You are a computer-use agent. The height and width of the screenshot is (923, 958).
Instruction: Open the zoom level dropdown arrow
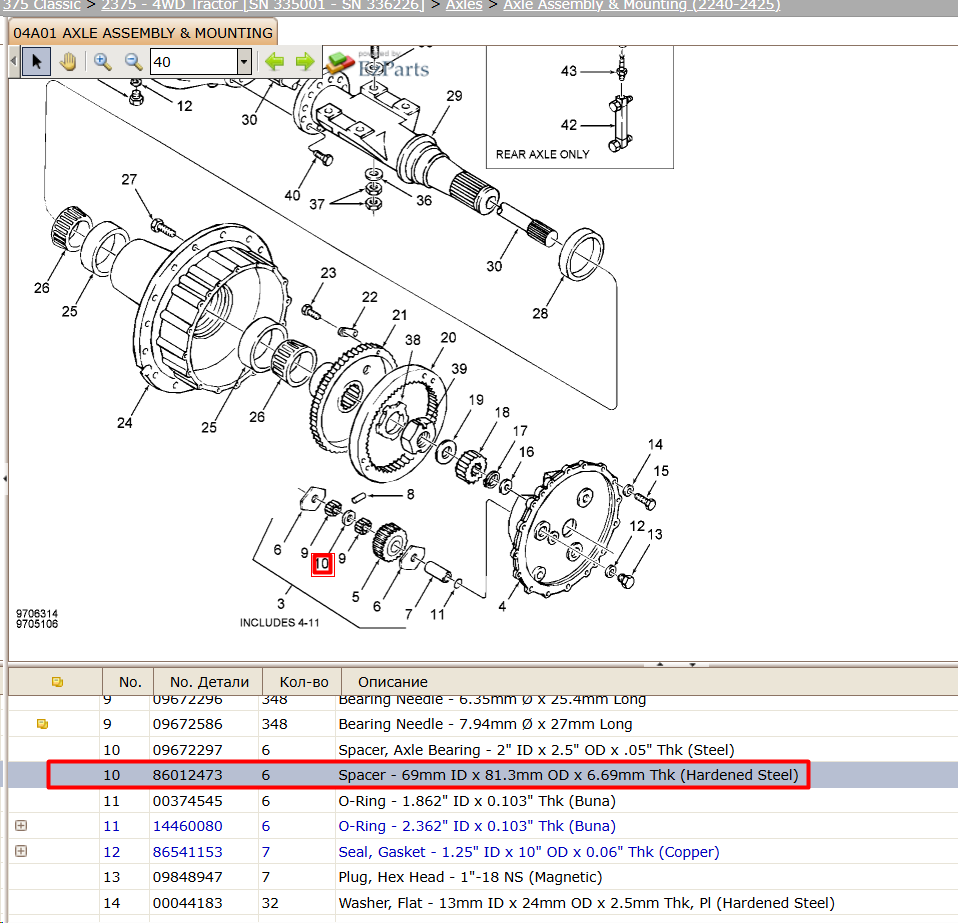click(244, 62)
